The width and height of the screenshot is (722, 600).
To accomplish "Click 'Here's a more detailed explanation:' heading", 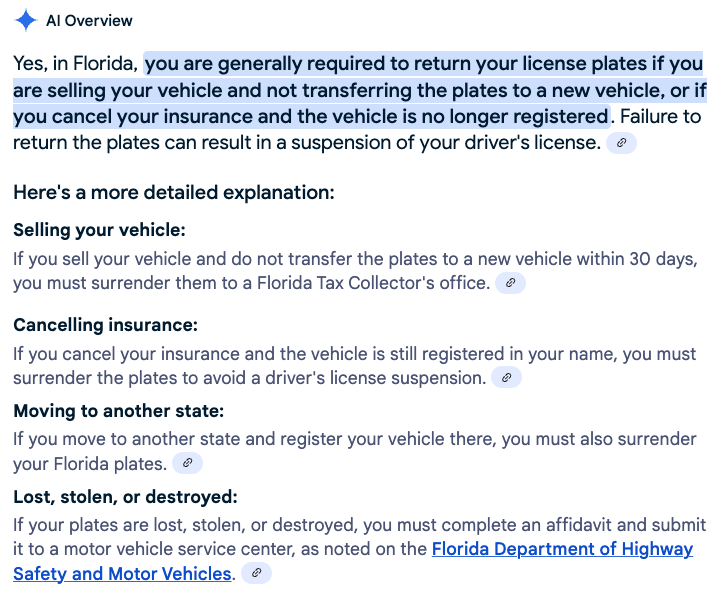I will (174, 192).
